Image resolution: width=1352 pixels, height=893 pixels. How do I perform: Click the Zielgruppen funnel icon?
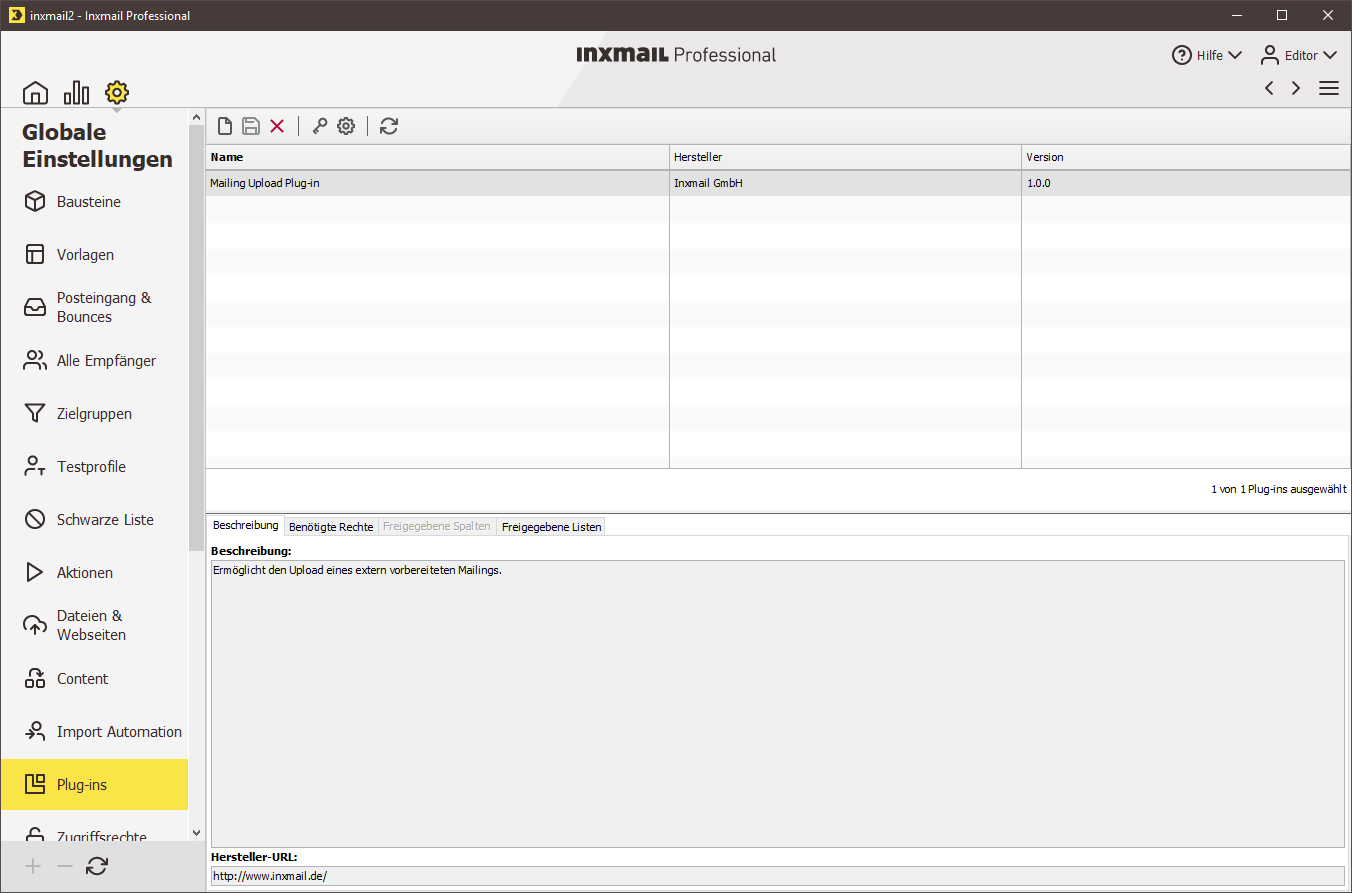point(35,414)
